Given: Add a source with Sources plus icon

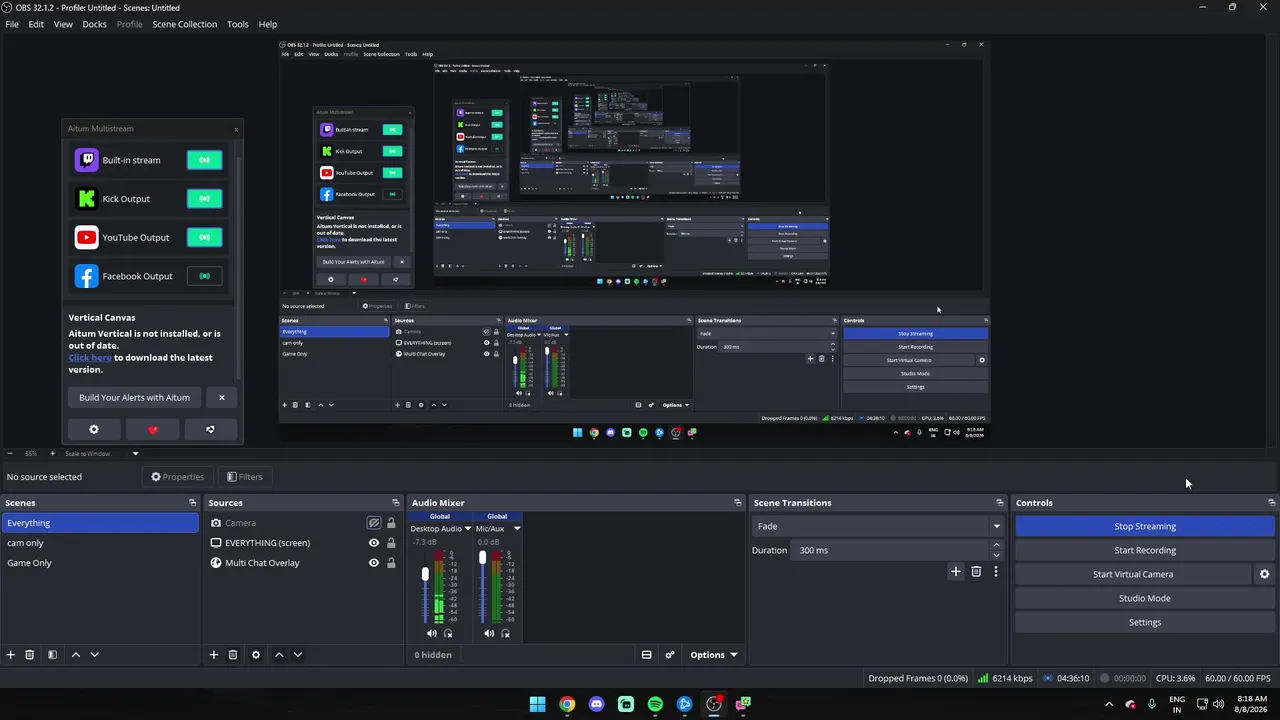Looking at the screenshot, I should tap(214, 655).
